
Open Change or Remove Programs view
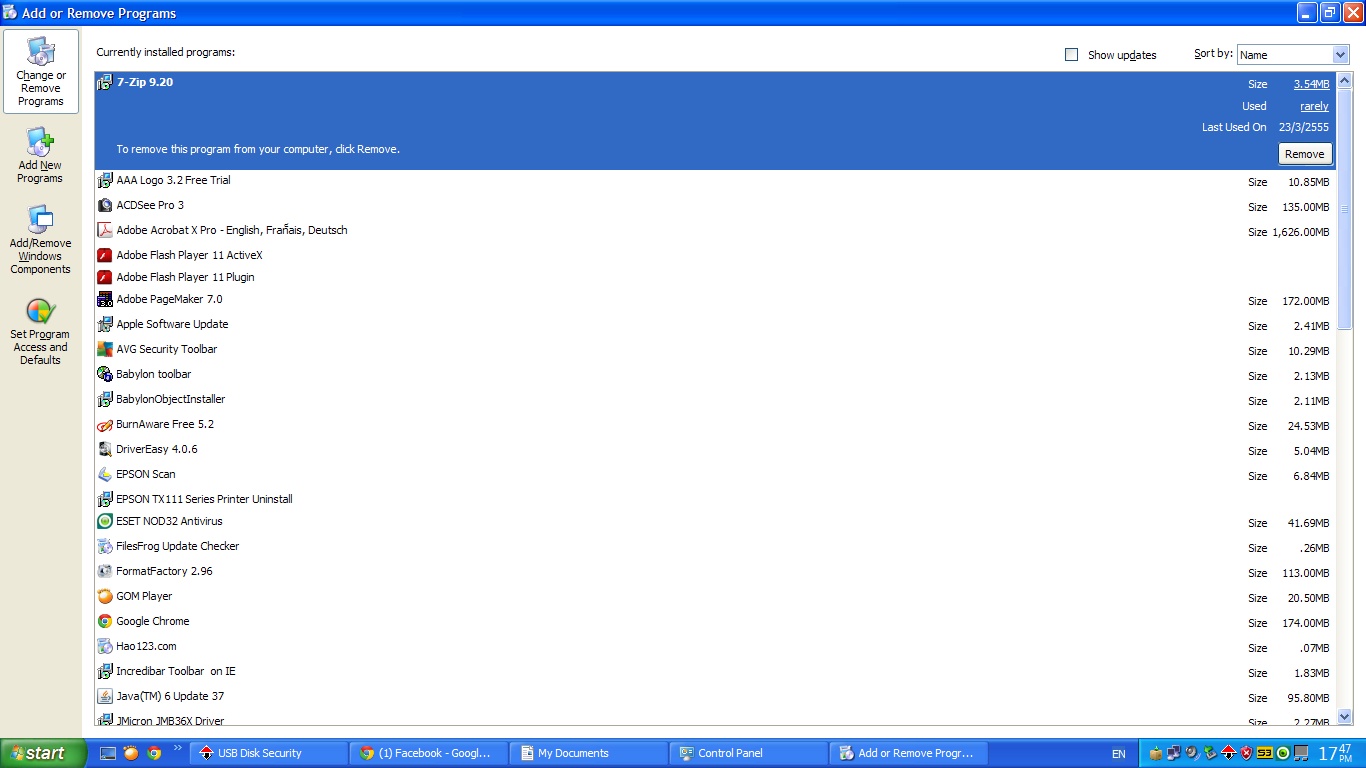tap(41, 72)
